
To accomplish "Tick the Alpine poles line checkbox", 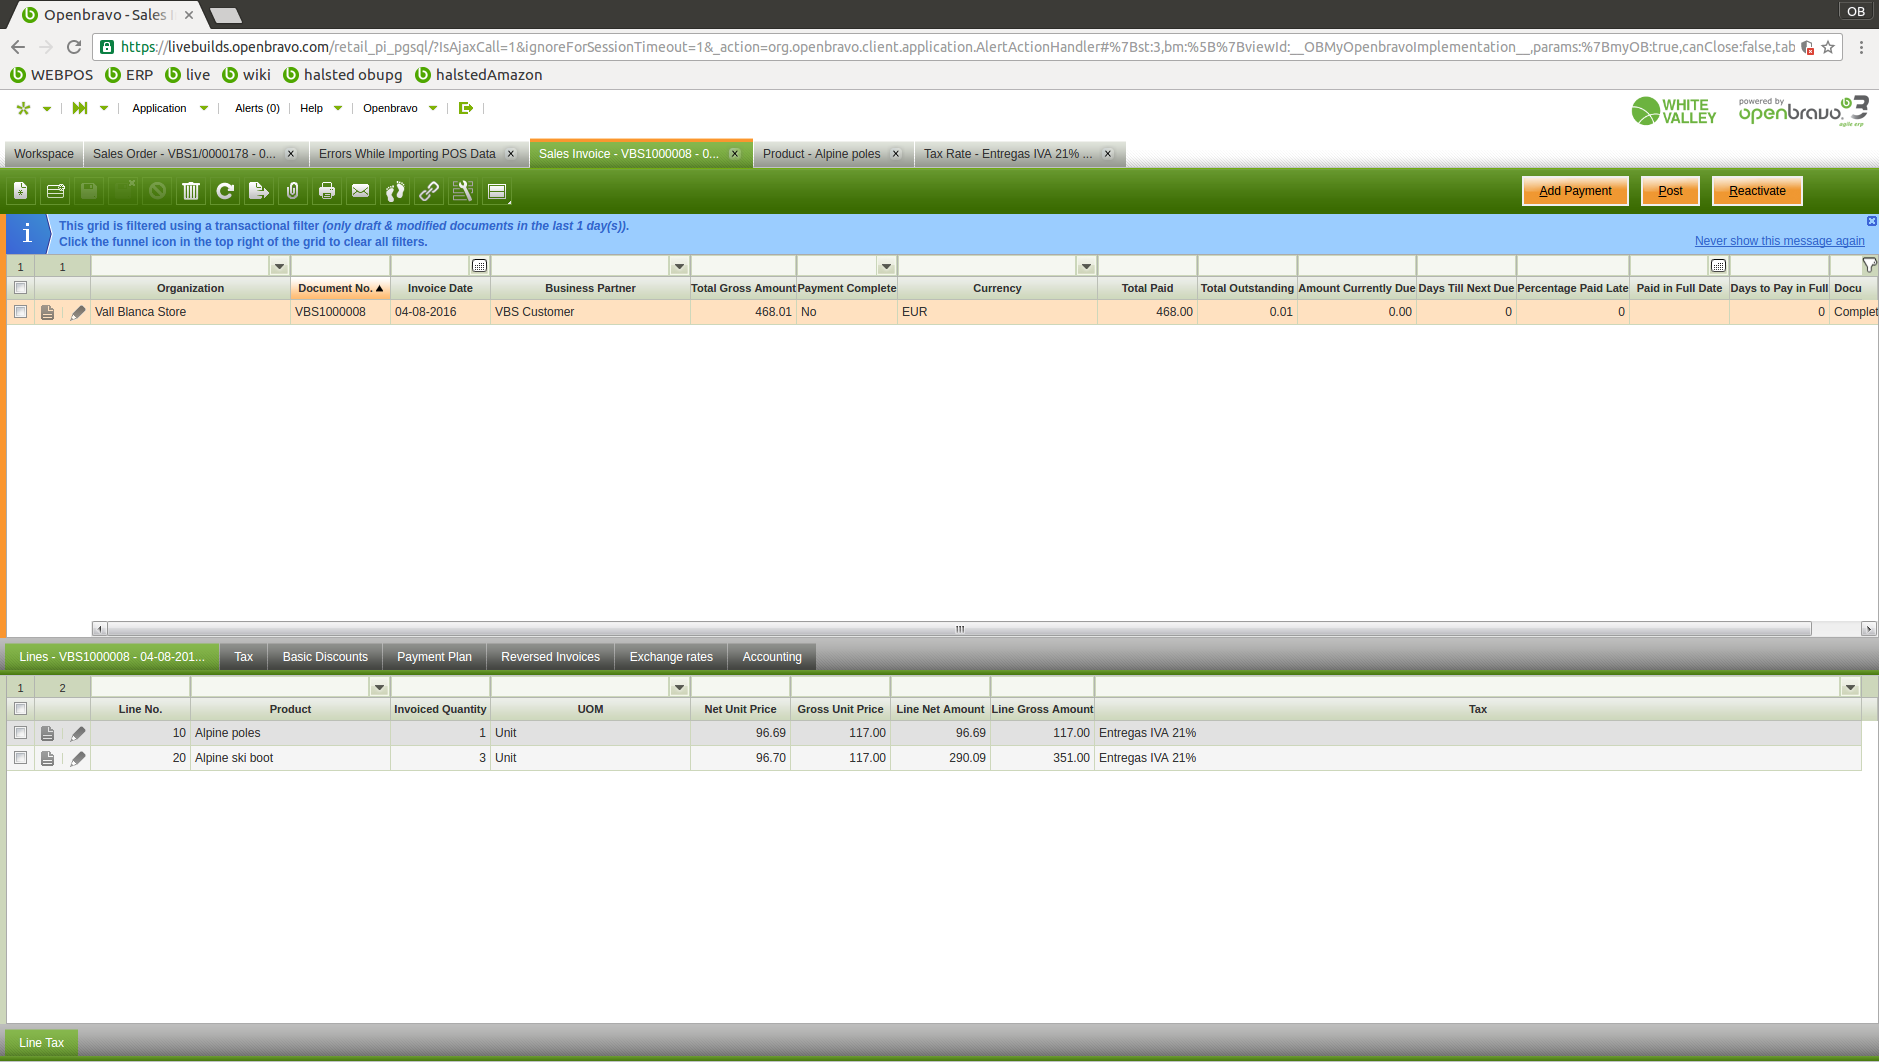I will [x=20, y=733].
